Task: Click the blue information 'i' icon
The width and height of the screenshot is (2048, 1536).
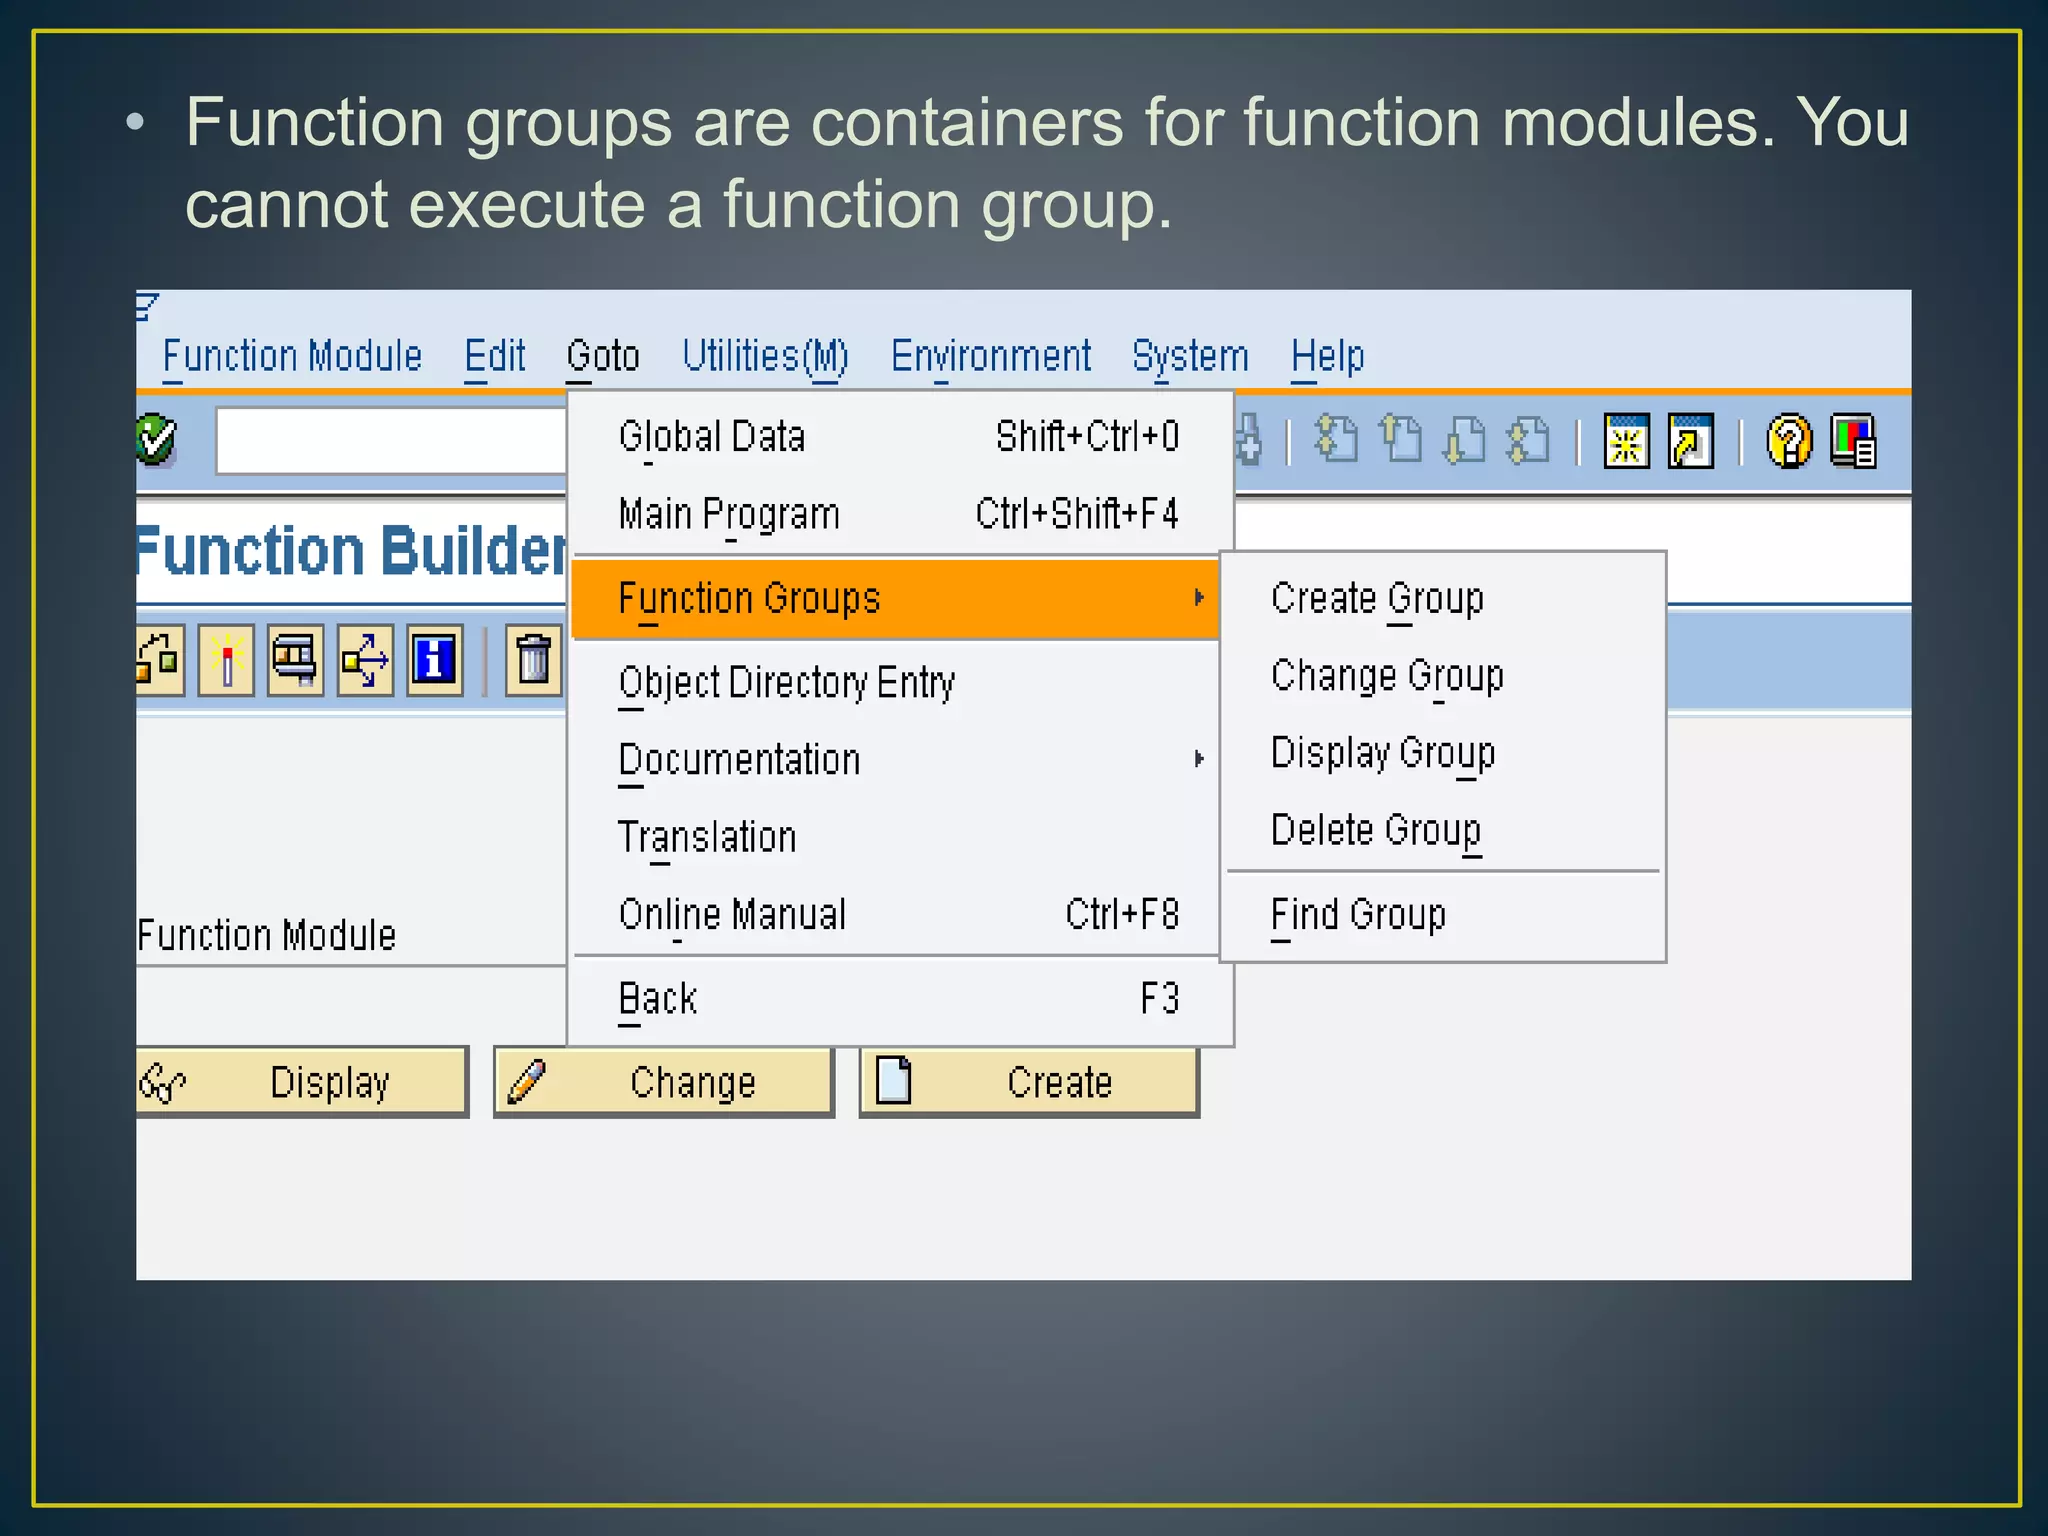Action: pyautogui.click(x=434, y=660)
